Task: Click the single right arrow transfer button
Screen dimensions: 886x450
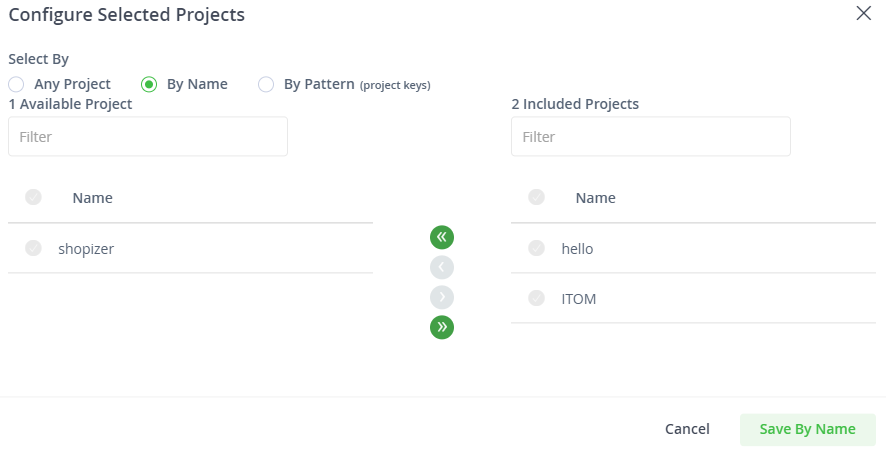Action: click(x=442, y=297)
